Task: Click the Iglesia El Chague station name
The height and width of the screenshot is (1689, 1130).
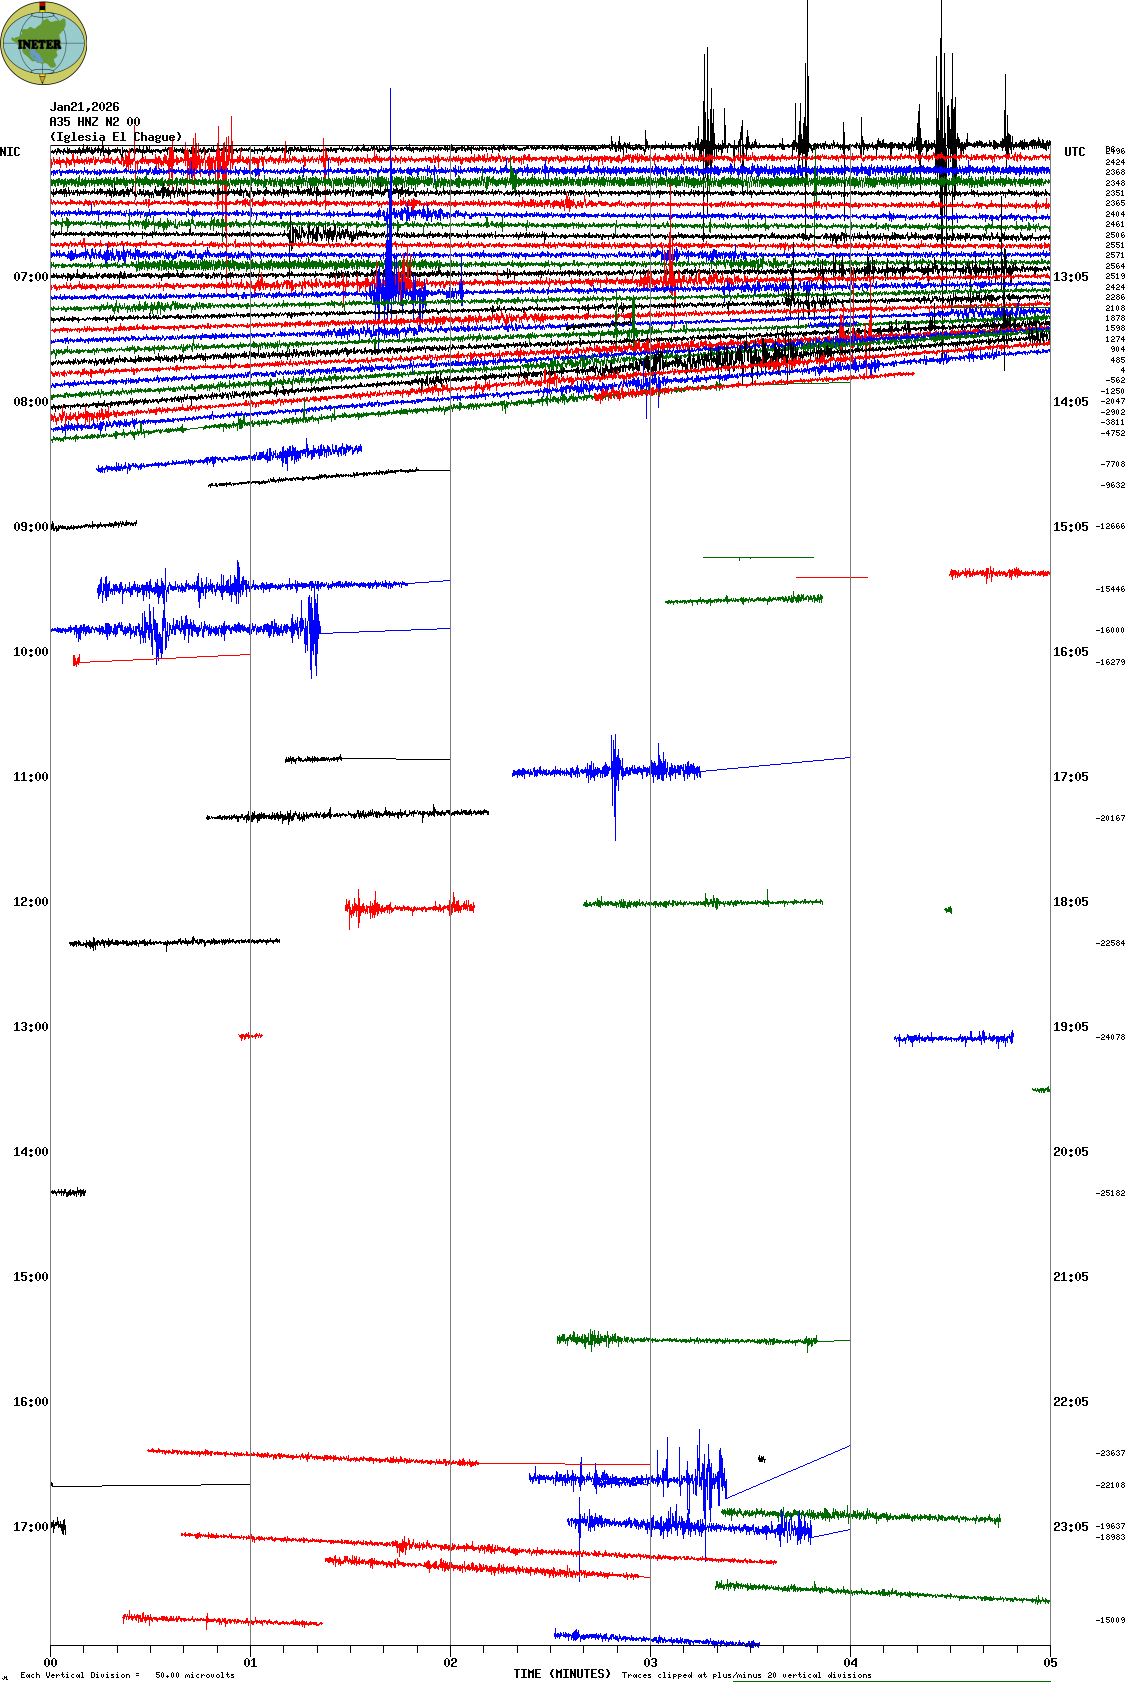Action: (116, 137)
